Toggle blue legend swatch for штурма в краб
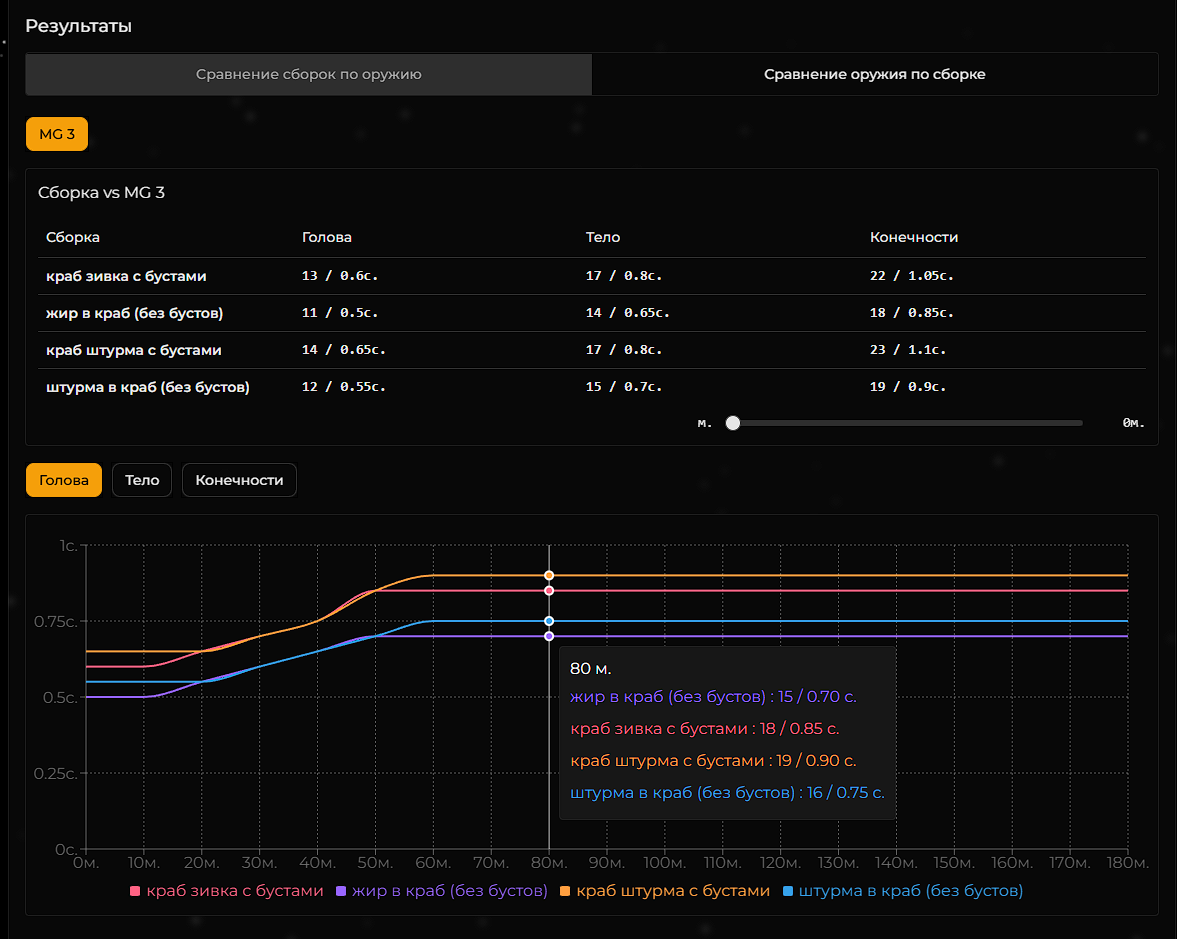Viewport: 1177px width, 939px height. (788, 891)
